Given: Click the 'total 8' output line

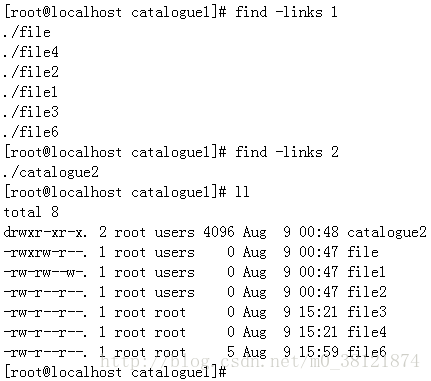Looking at the screenshot, I should pos(31,212).
